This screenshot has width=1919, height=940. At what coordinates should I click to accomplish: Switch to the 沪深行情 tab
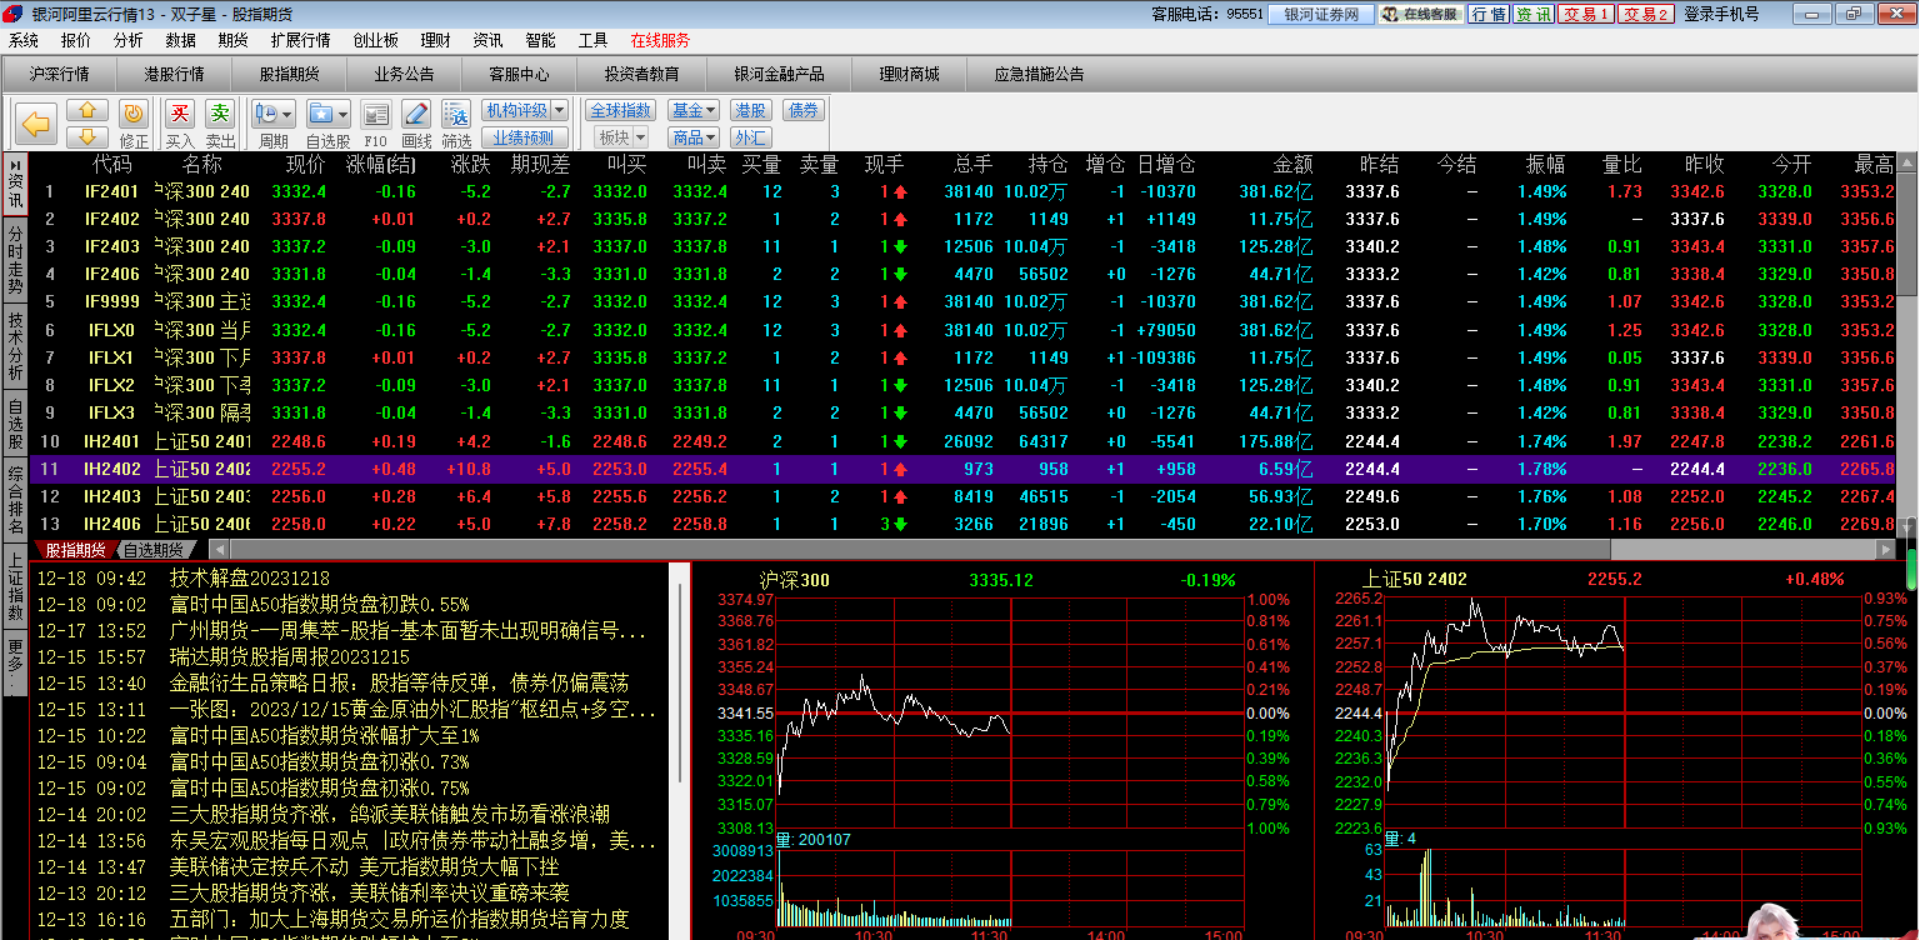click(x=59, y=74)
